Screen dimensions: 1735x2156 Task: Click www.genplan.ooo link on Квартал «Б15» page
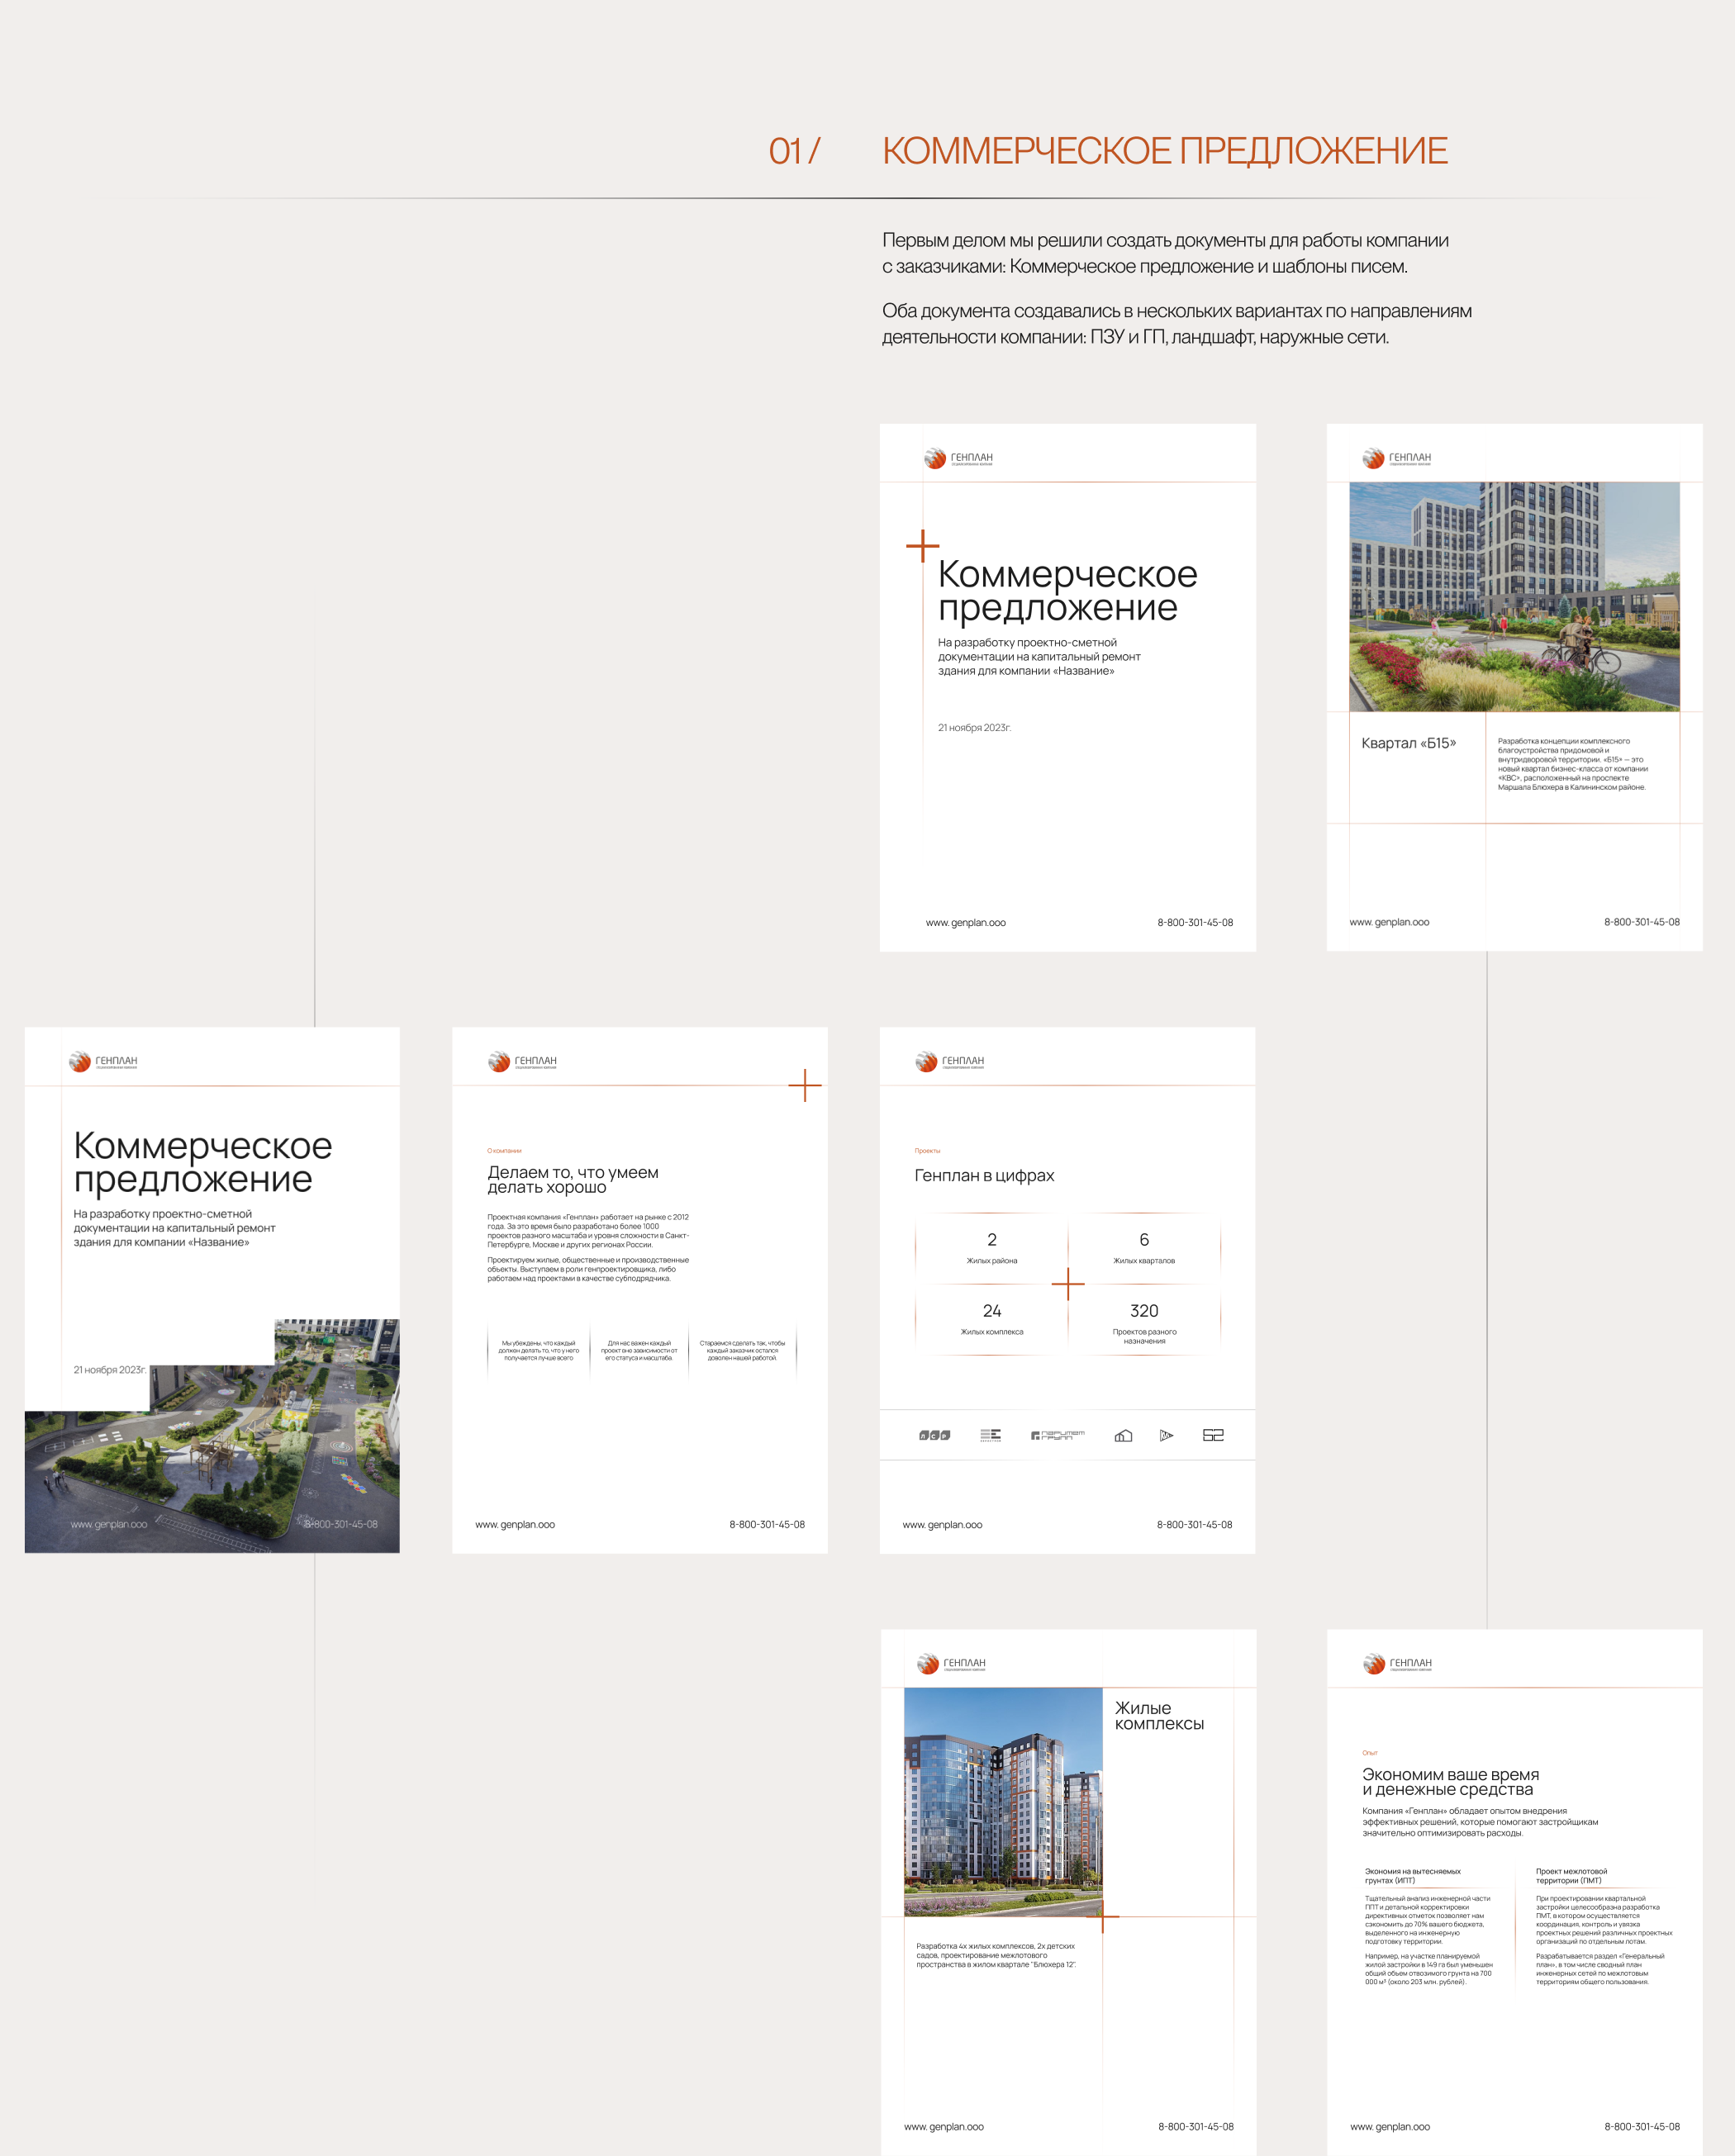(x=1389, y=922)
